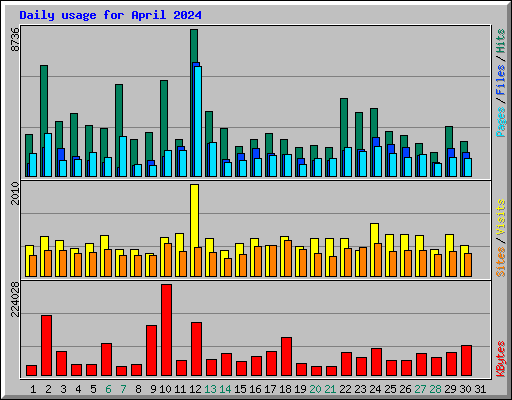Click the red KBytes bar for day 2

46,346
